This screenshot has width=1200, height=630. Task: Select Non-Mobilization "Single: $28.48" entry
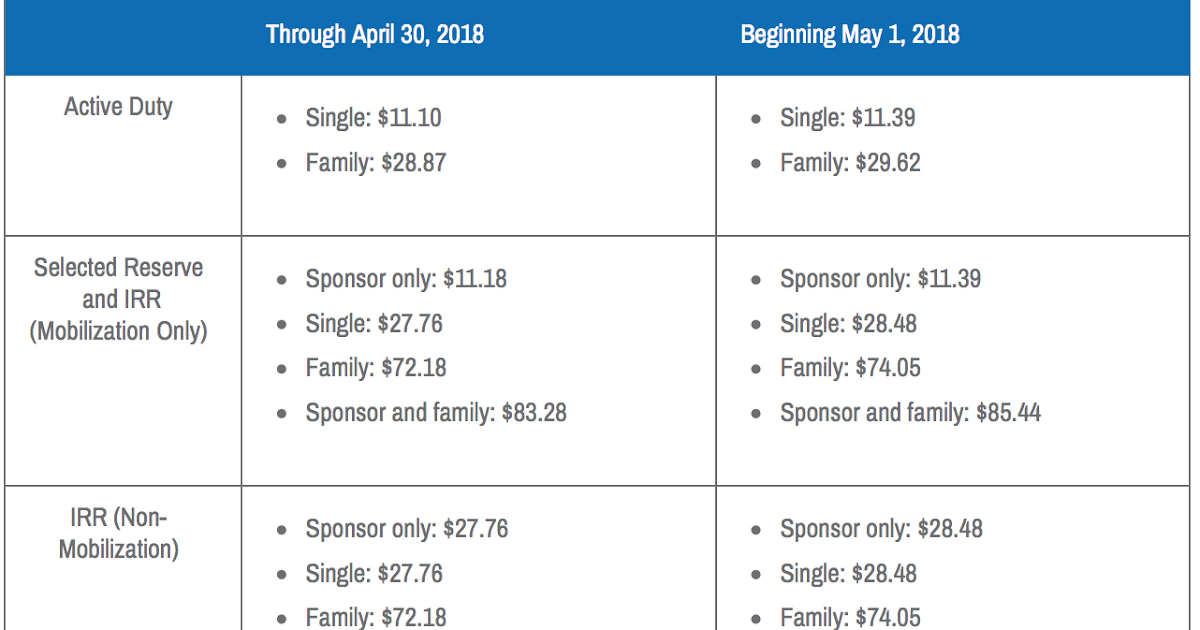pyautogui.click(x=848, y=574)
